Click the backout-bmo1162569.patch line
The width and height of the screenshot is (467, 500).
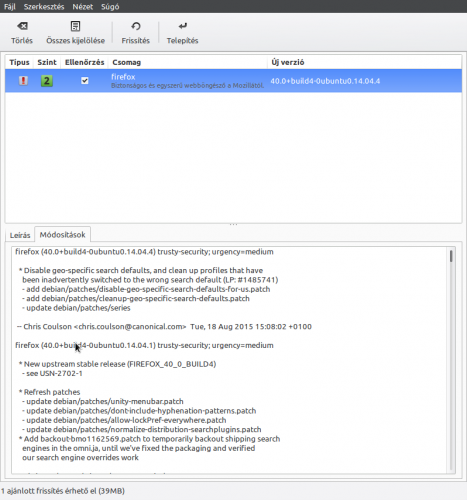149,439
